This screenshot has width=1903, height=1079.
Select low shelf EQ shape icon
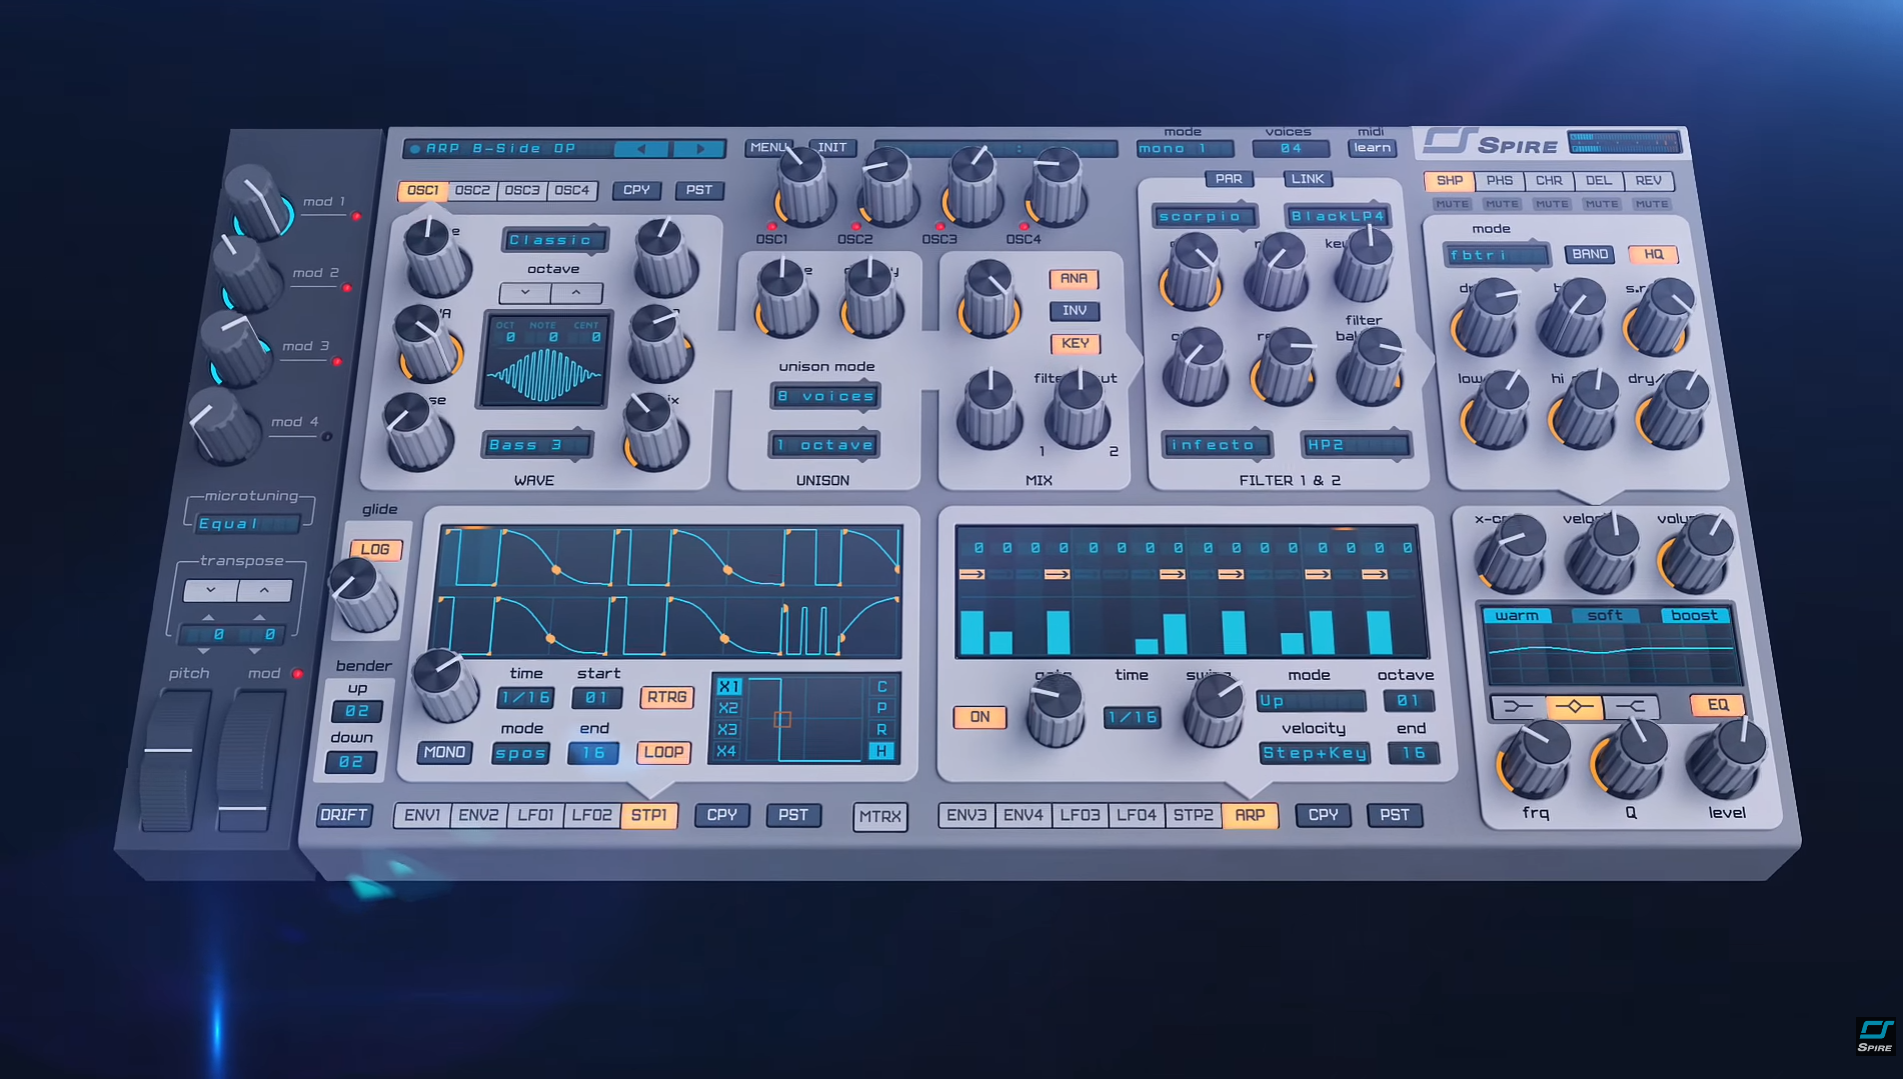point(1517,707)
